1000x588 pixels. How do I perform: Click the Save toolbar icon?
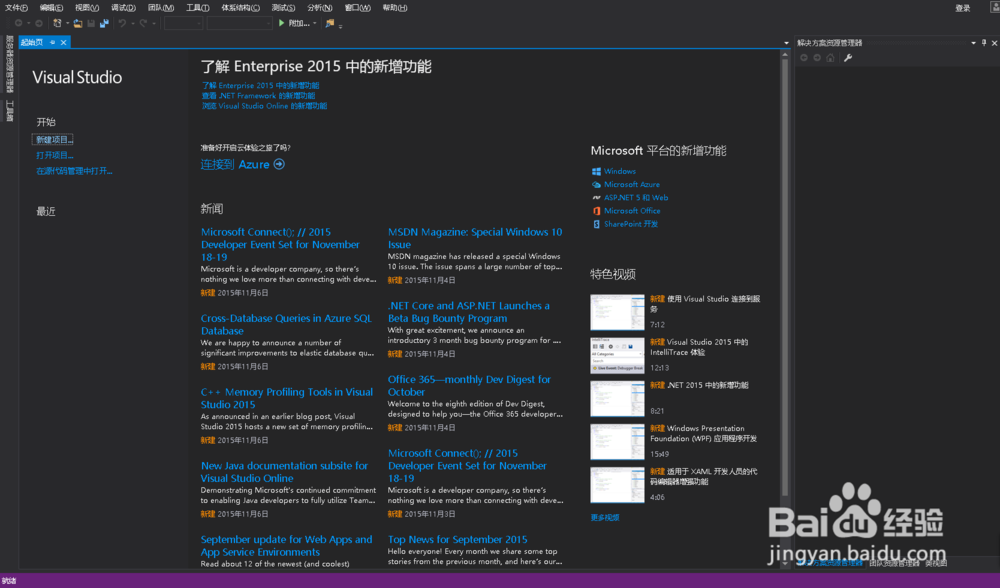tap(91, 23)
